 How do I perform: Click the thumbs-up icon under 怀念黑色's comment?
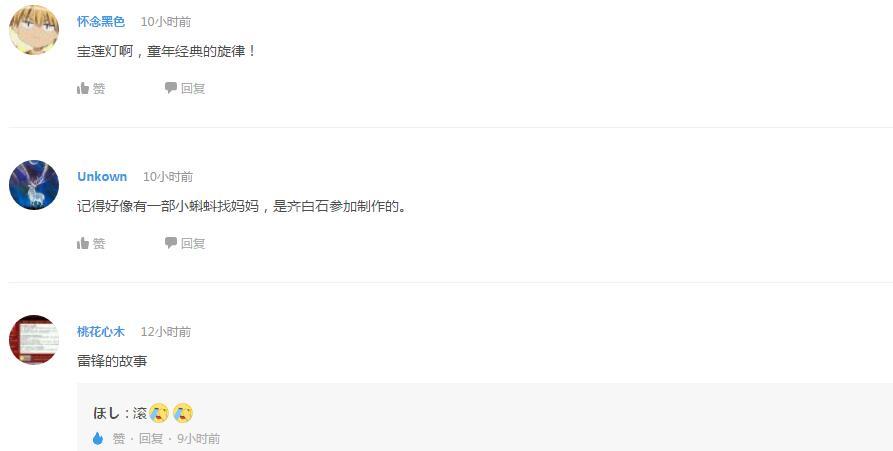[83, 88]
